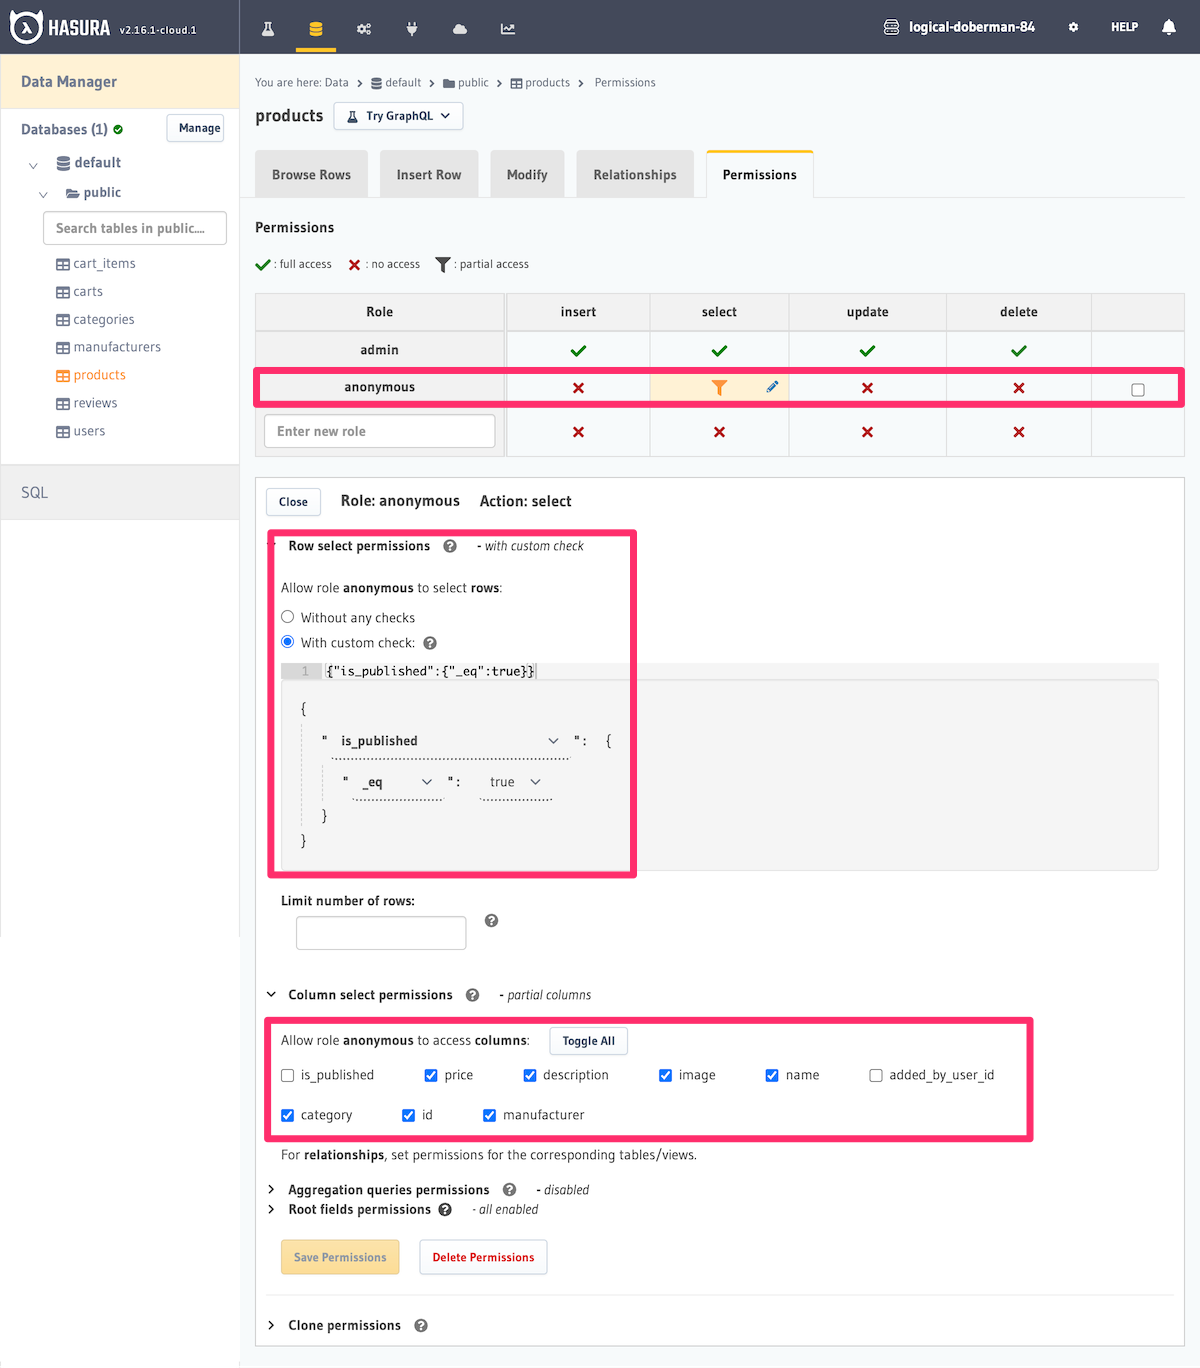
Task: Uncheck the price column checkbox
Action: click(431, 1076)
